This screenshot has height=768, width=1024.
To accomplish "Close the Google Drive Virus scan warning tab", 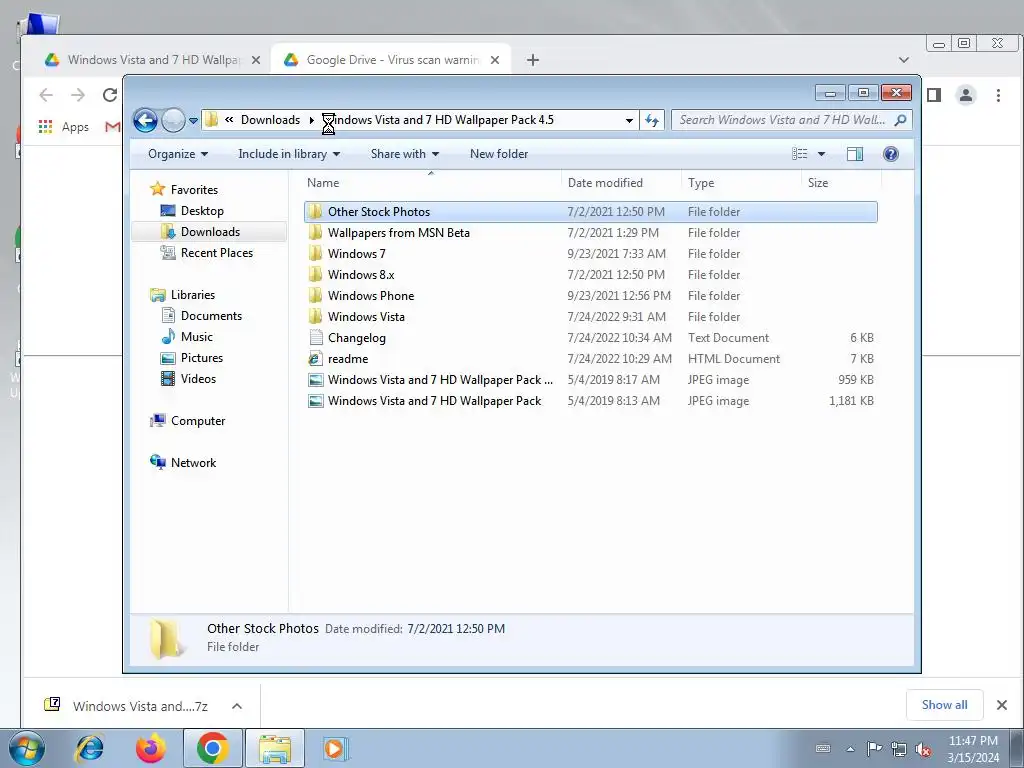I will pos(495,60).
